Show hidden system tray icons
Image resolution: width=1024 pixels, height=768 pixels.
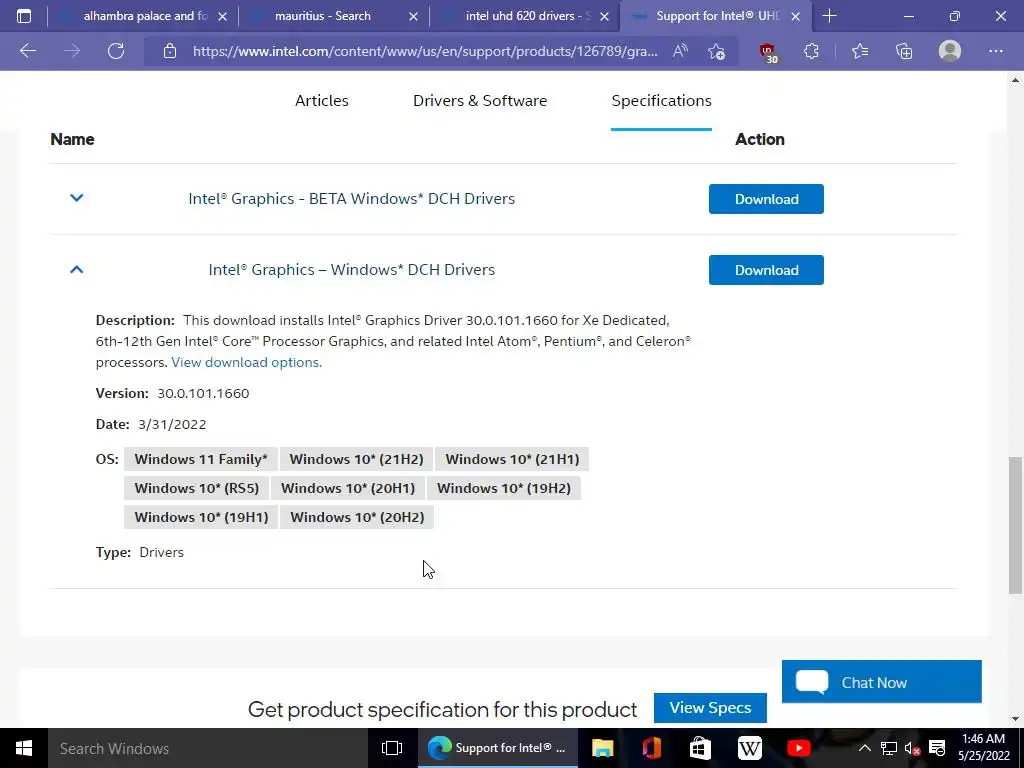point(864,748)
